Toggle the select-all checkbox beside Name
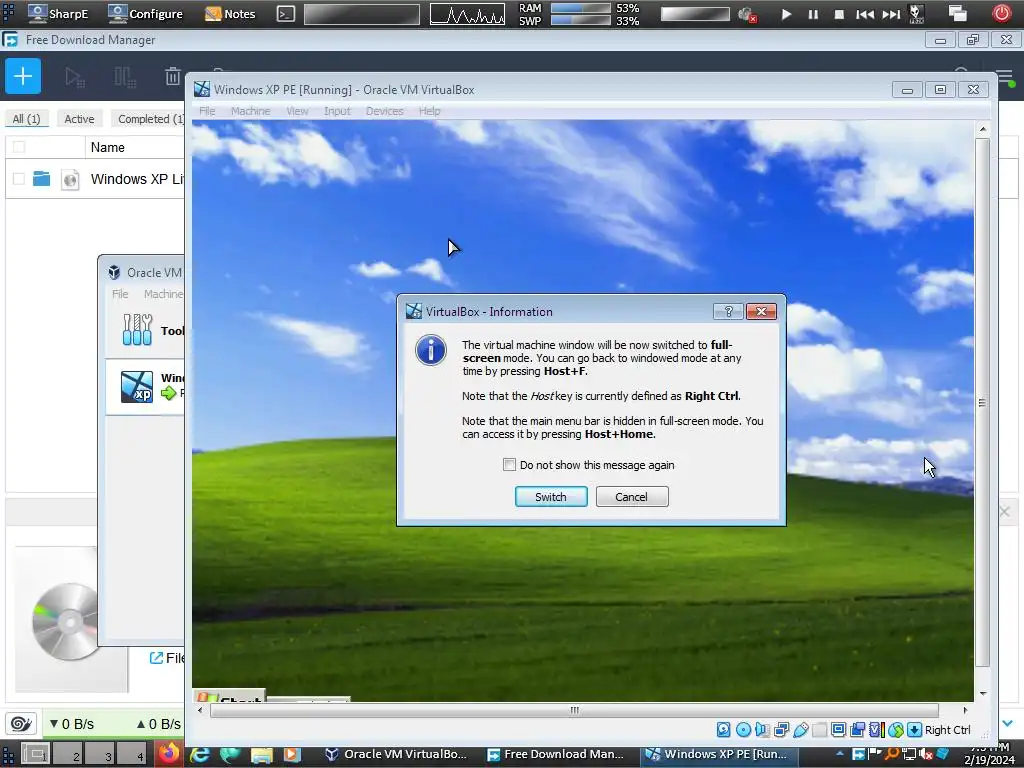Viewport: 1024px width, 768px height. tap(19, 147)
